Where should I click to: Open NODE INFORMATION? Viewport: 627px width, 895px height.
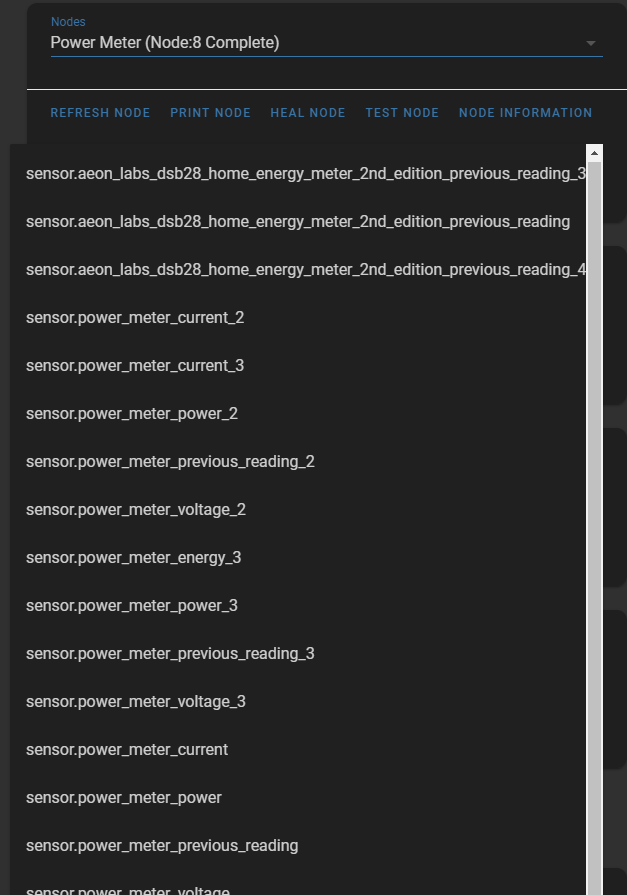[x=525, y=113]
